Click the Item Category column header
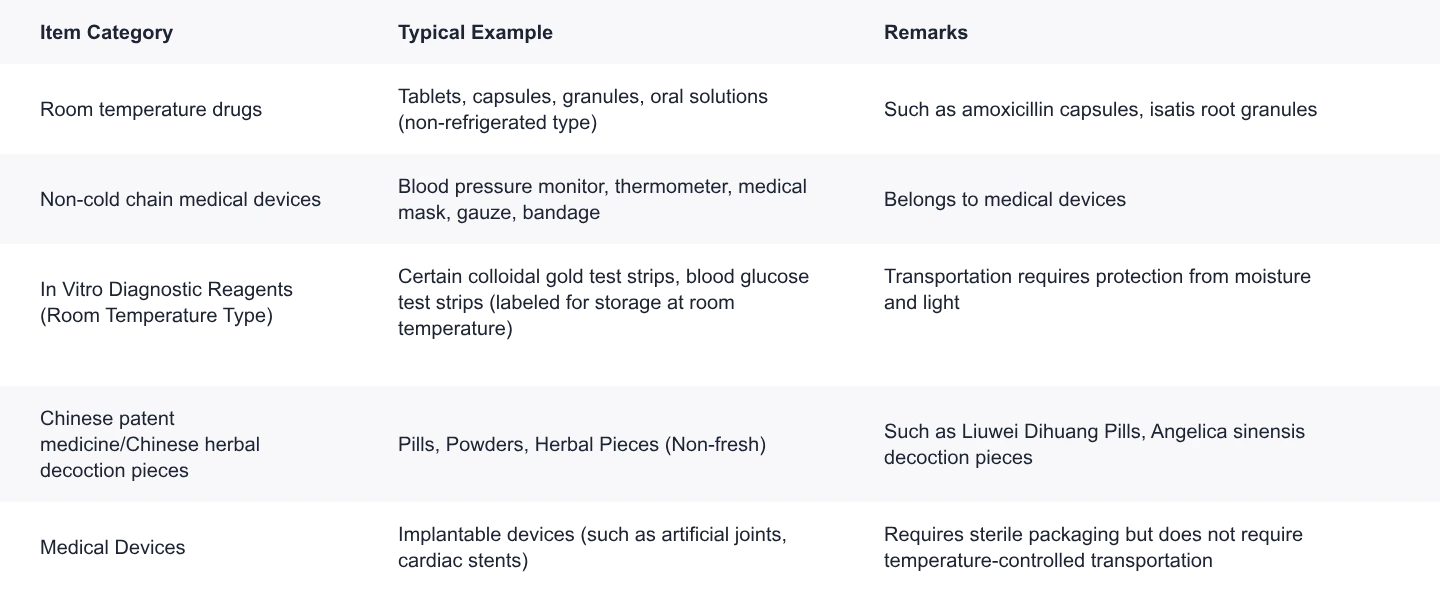The width and height of the screenshot is (1440, 592). 106,32
